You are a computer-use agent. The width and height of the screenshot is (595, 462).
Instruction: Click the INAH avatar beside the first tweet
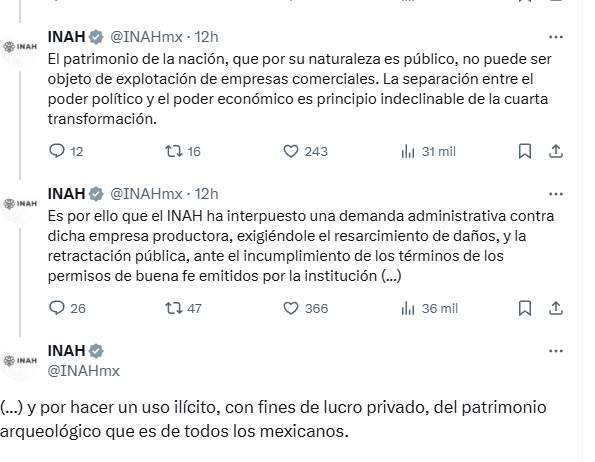point(20,47)
